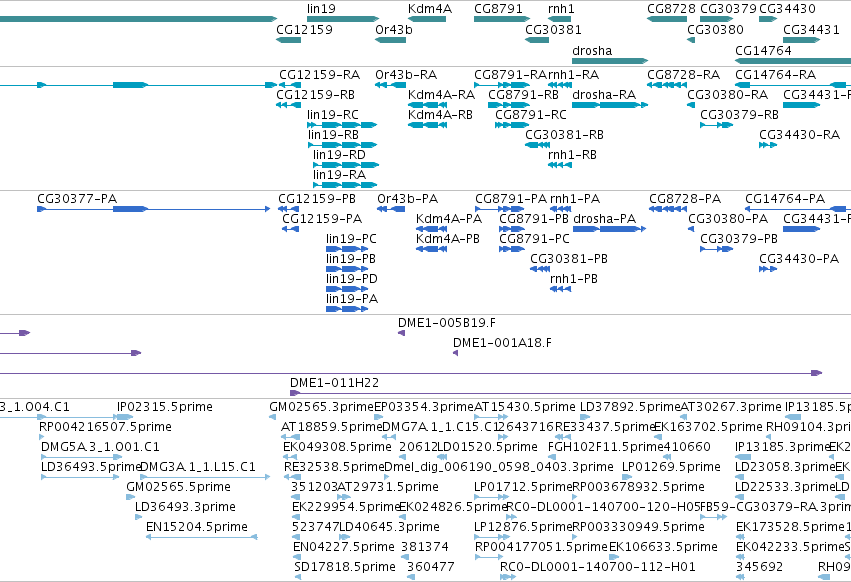Click the IP02315.5prime EST label
The width and height of the screenshot is (851, 582).
coord(165,407)
